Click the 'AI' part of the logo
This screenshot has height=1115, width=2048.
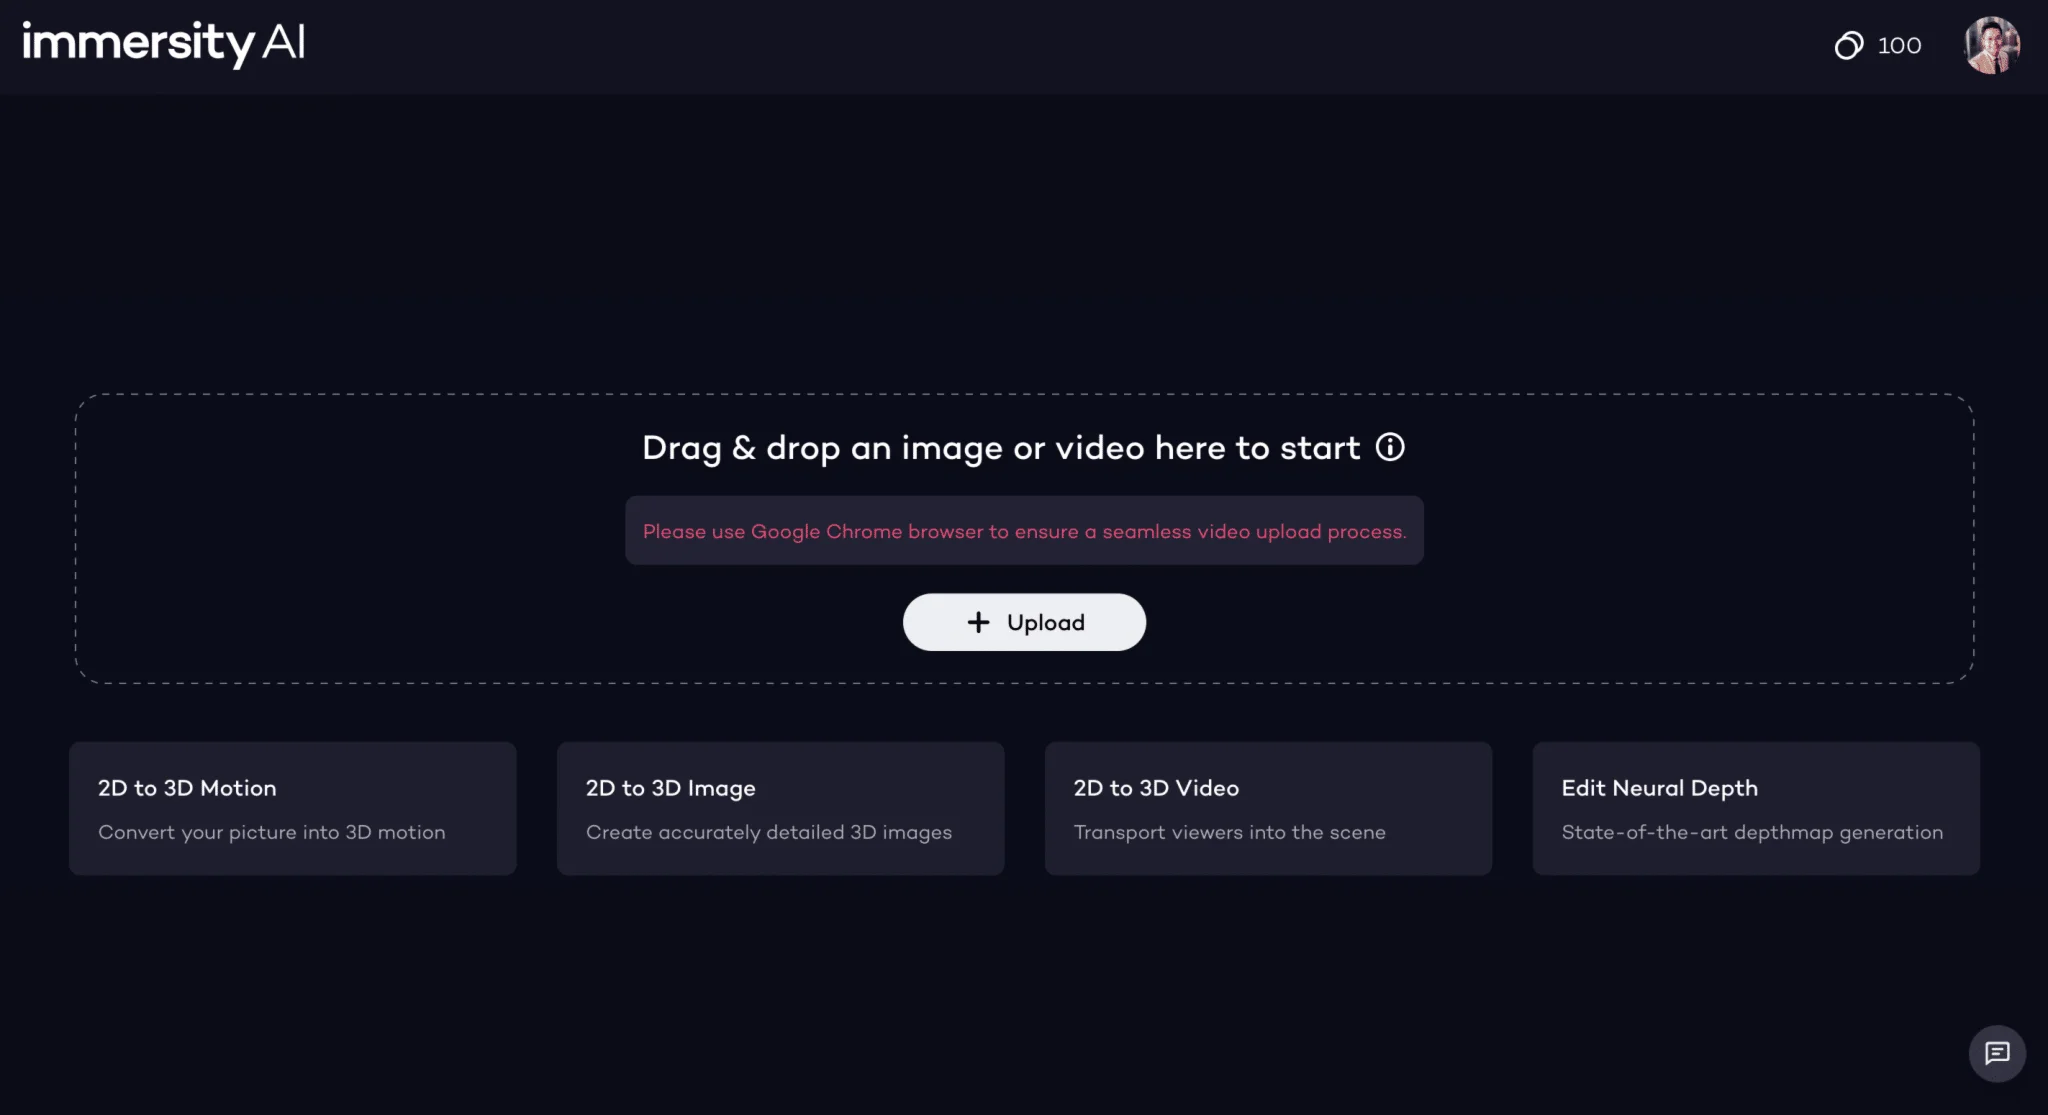283,43
